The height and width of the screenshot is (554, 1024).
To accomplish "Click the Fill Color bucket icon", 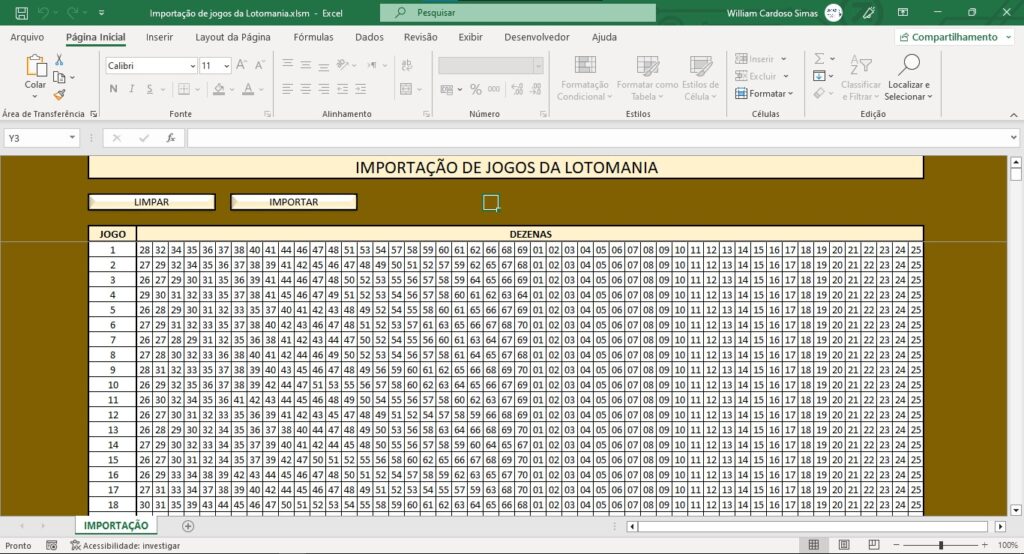I will pos(219,89).
